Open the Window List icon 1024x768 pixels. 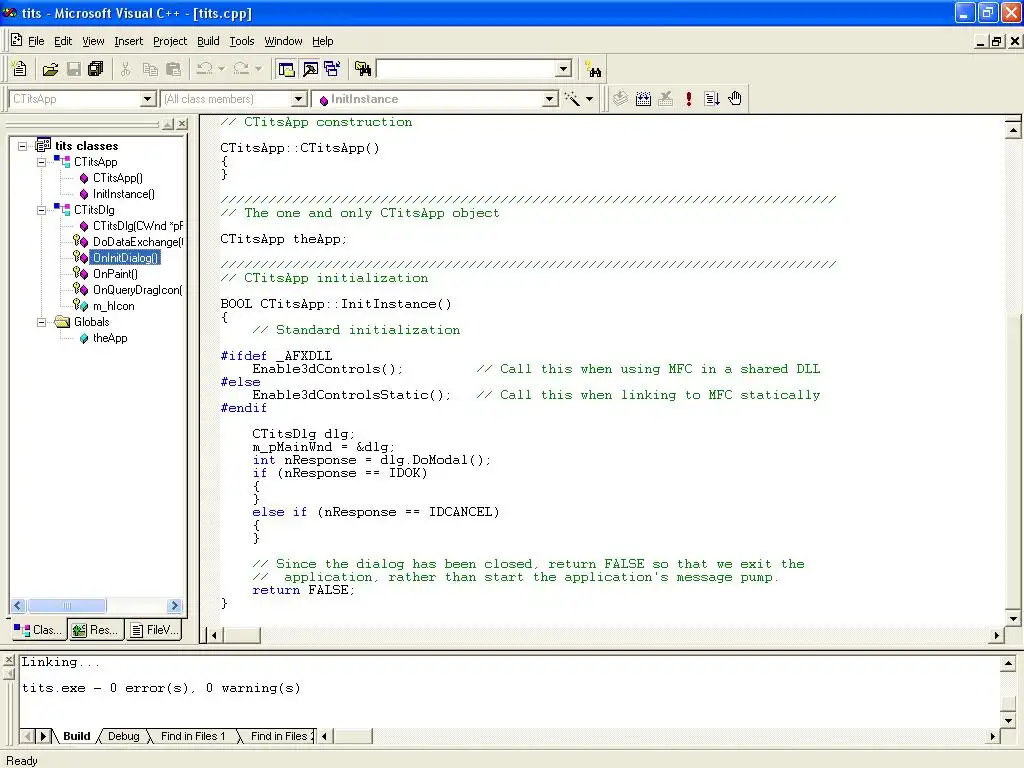[x=332, y=69]
